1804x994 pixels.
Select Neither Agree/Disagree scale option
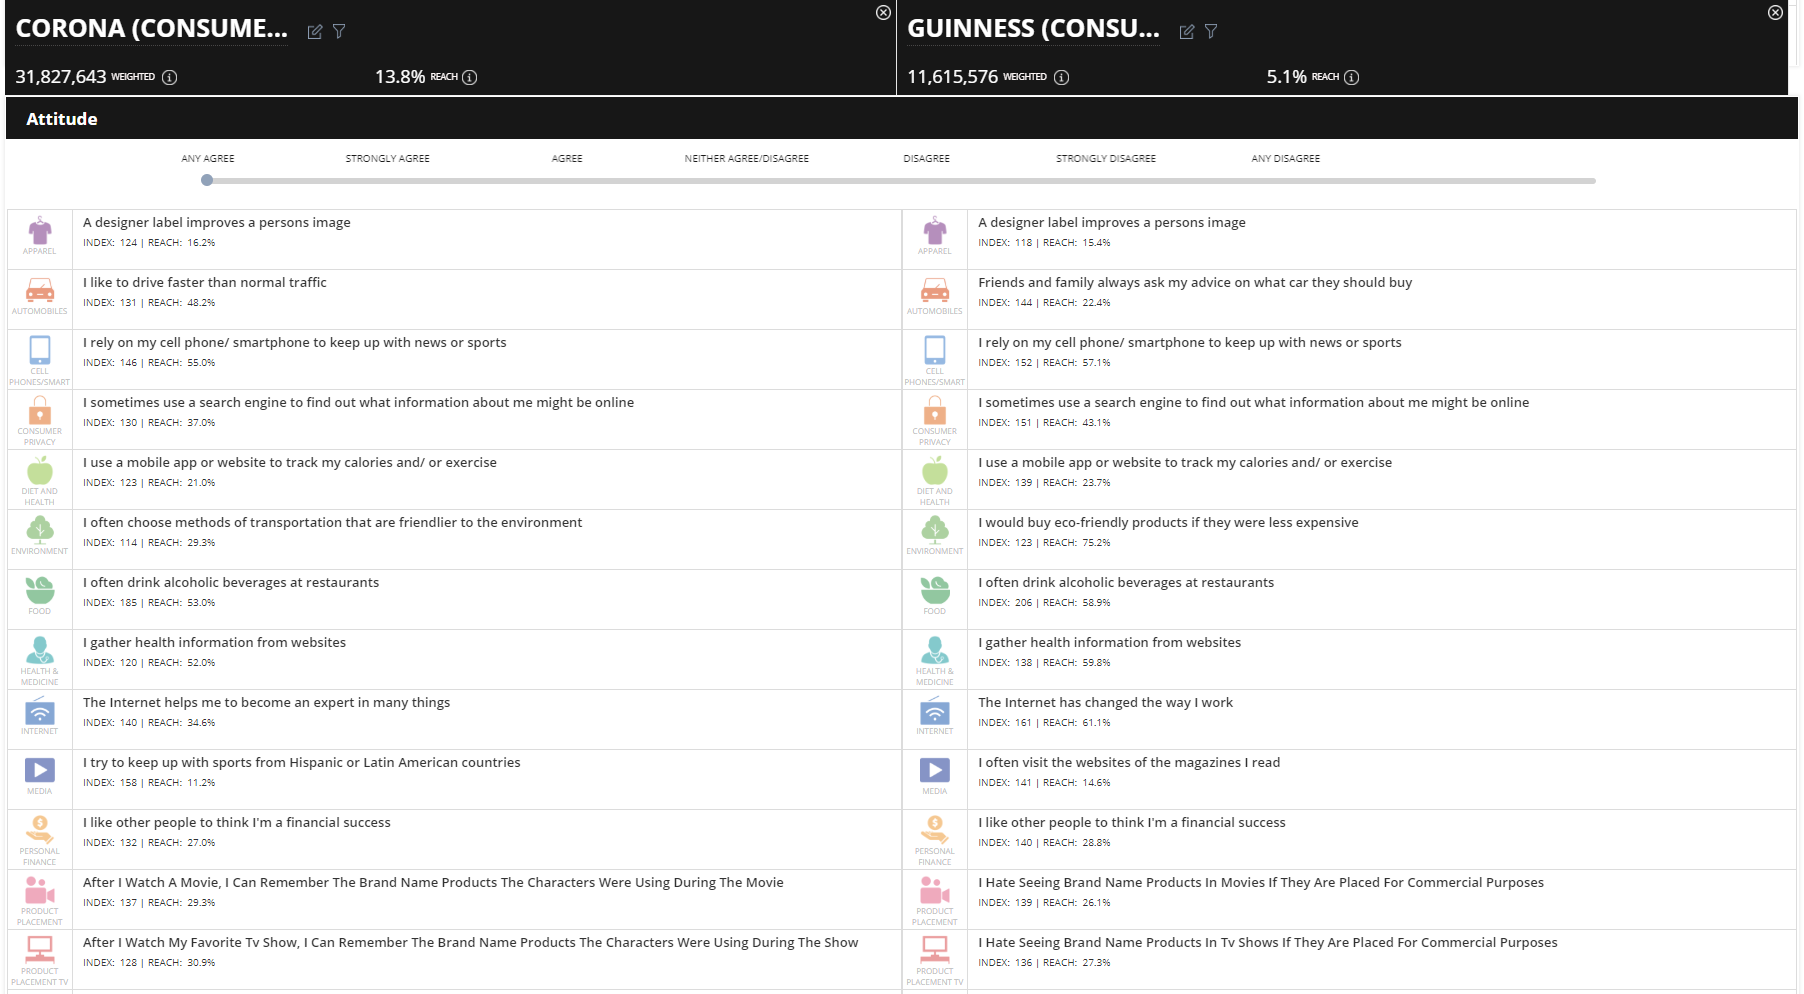747,159
